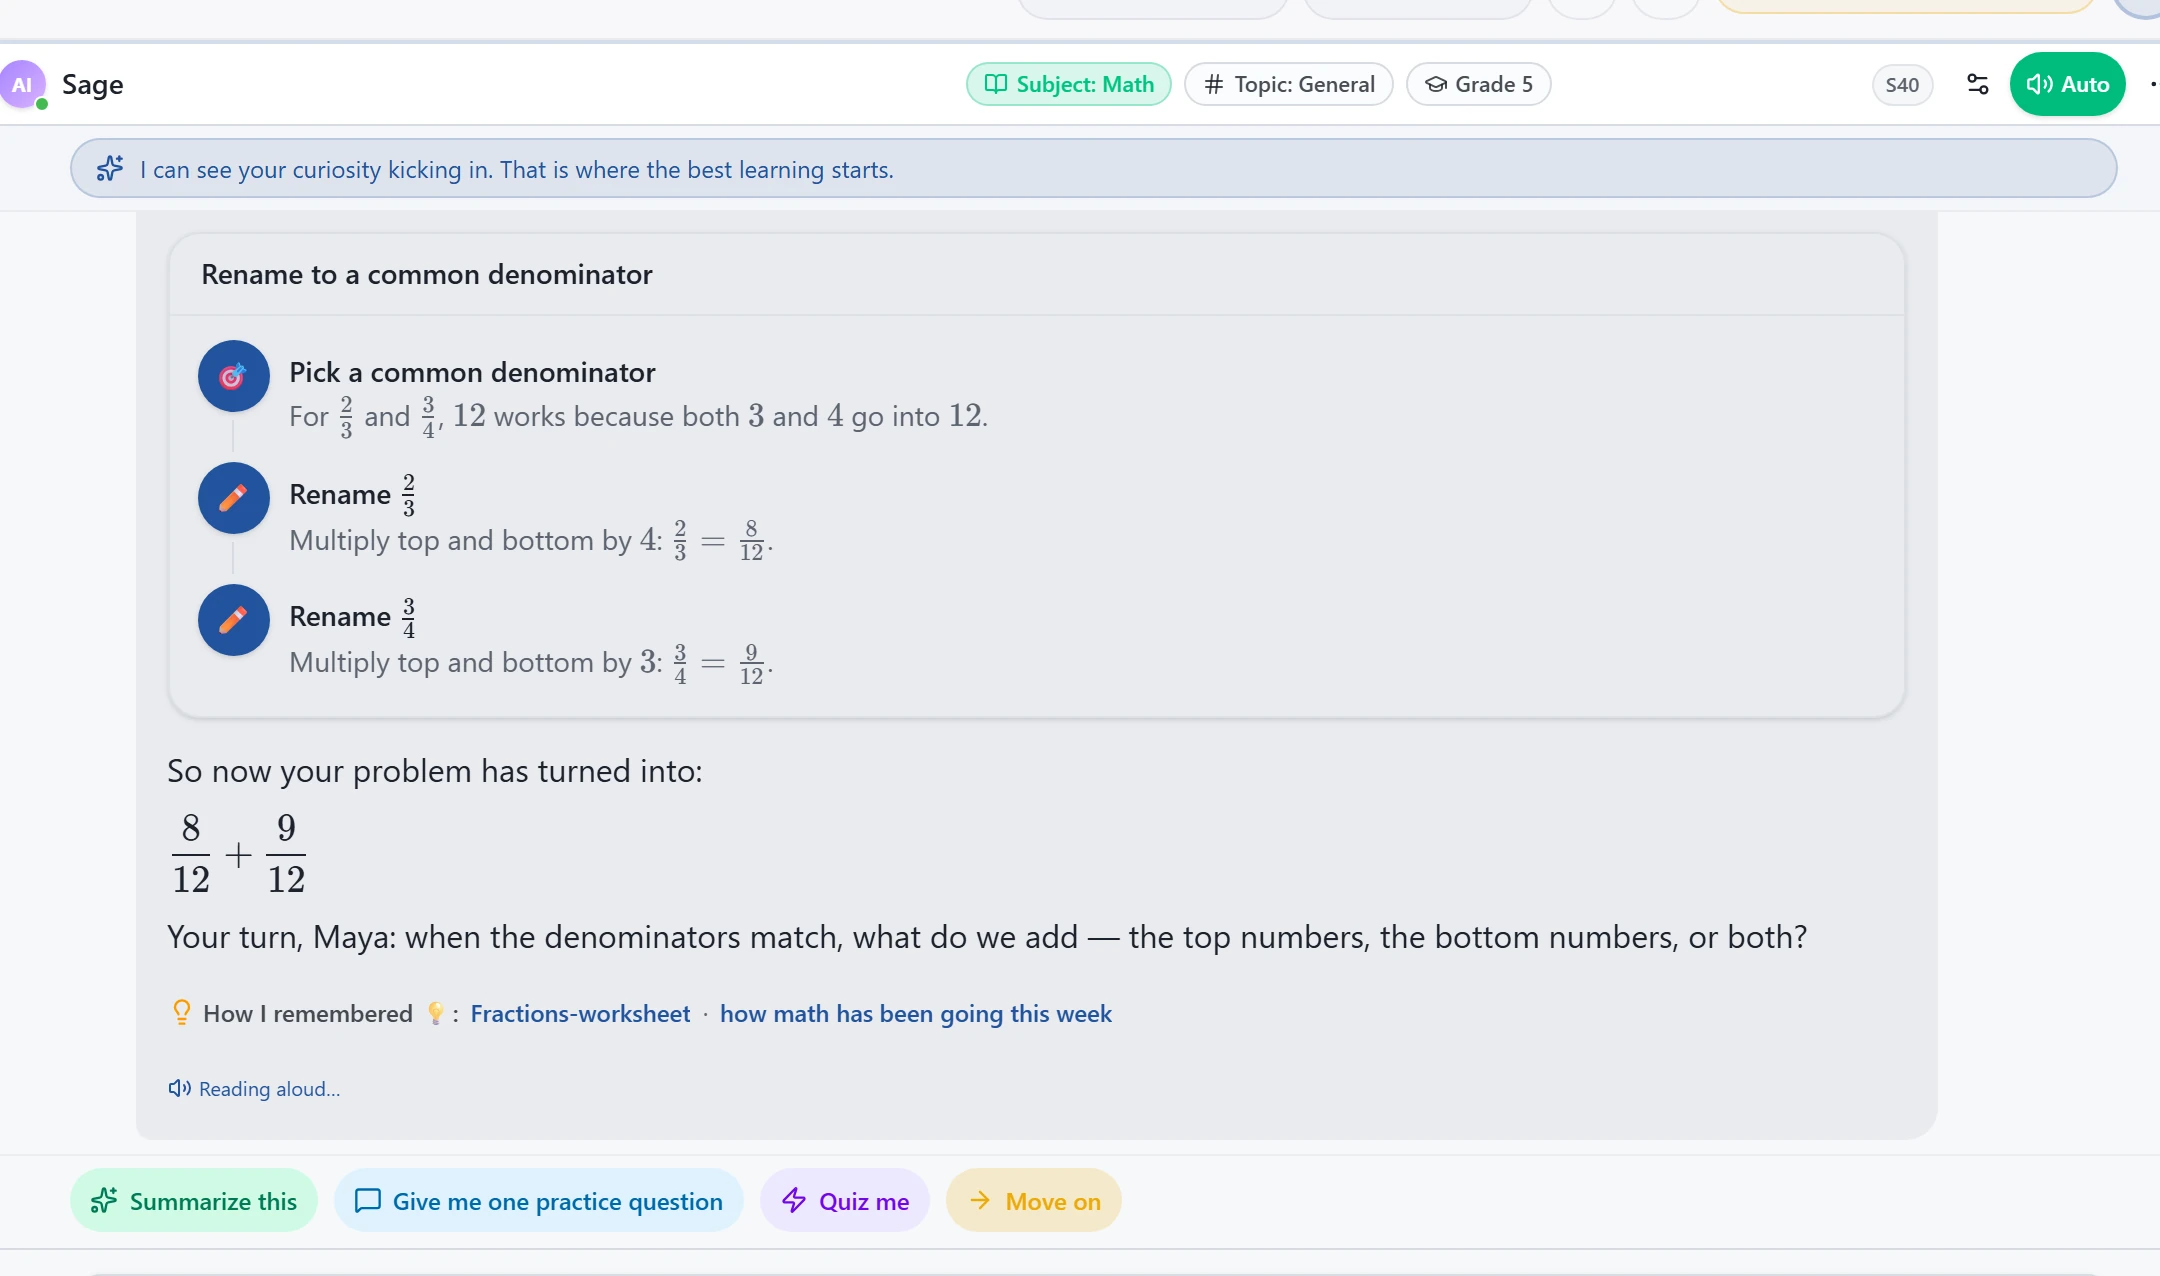Click the Quiz me button
Screen dimensions: 2160x1276
(x=845, y=1200)
